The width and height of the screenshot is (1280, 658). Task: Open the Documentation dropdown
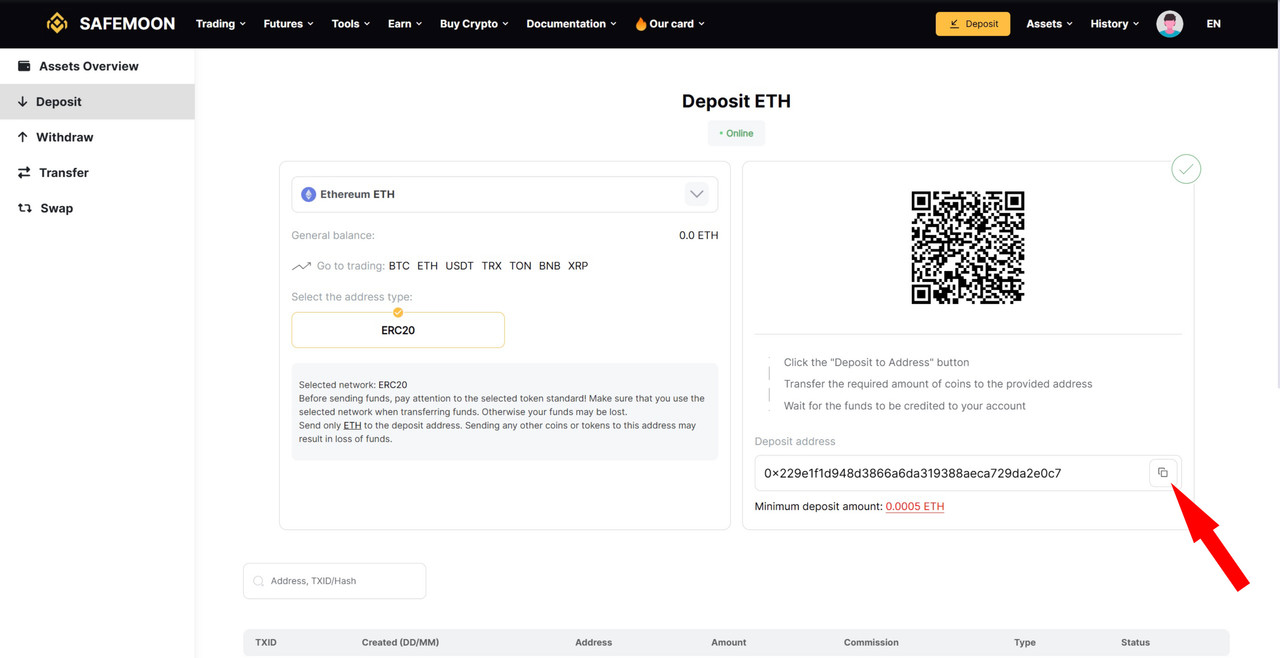[571, 24]
